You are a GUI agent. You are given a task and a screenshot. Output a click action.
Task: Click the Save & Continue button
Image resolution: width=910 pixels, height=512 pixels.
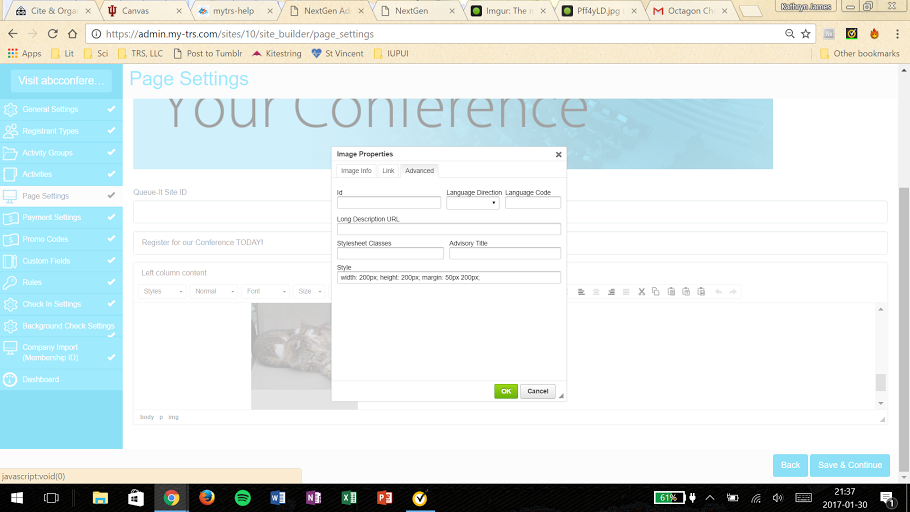[850, 465]
